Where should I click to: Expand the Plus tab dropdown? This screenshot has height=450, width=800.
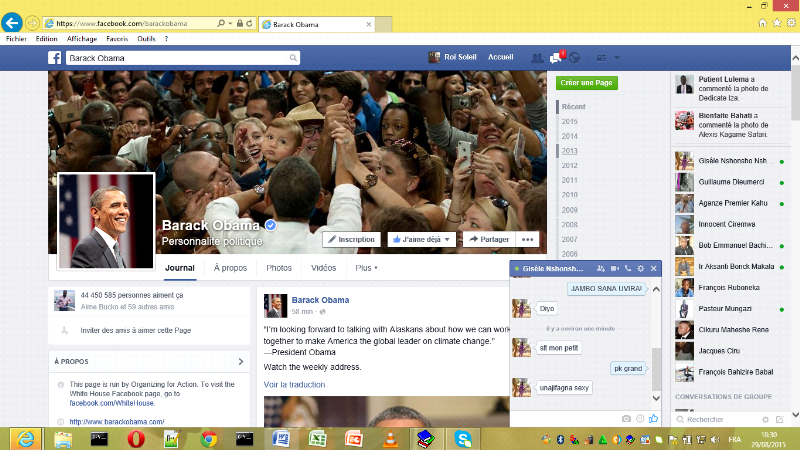(x=364, y=268)
